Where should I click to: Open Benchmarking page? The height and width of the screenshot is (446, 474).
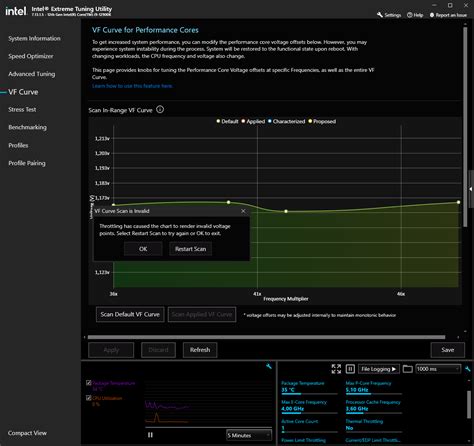(x=27, y=127)
